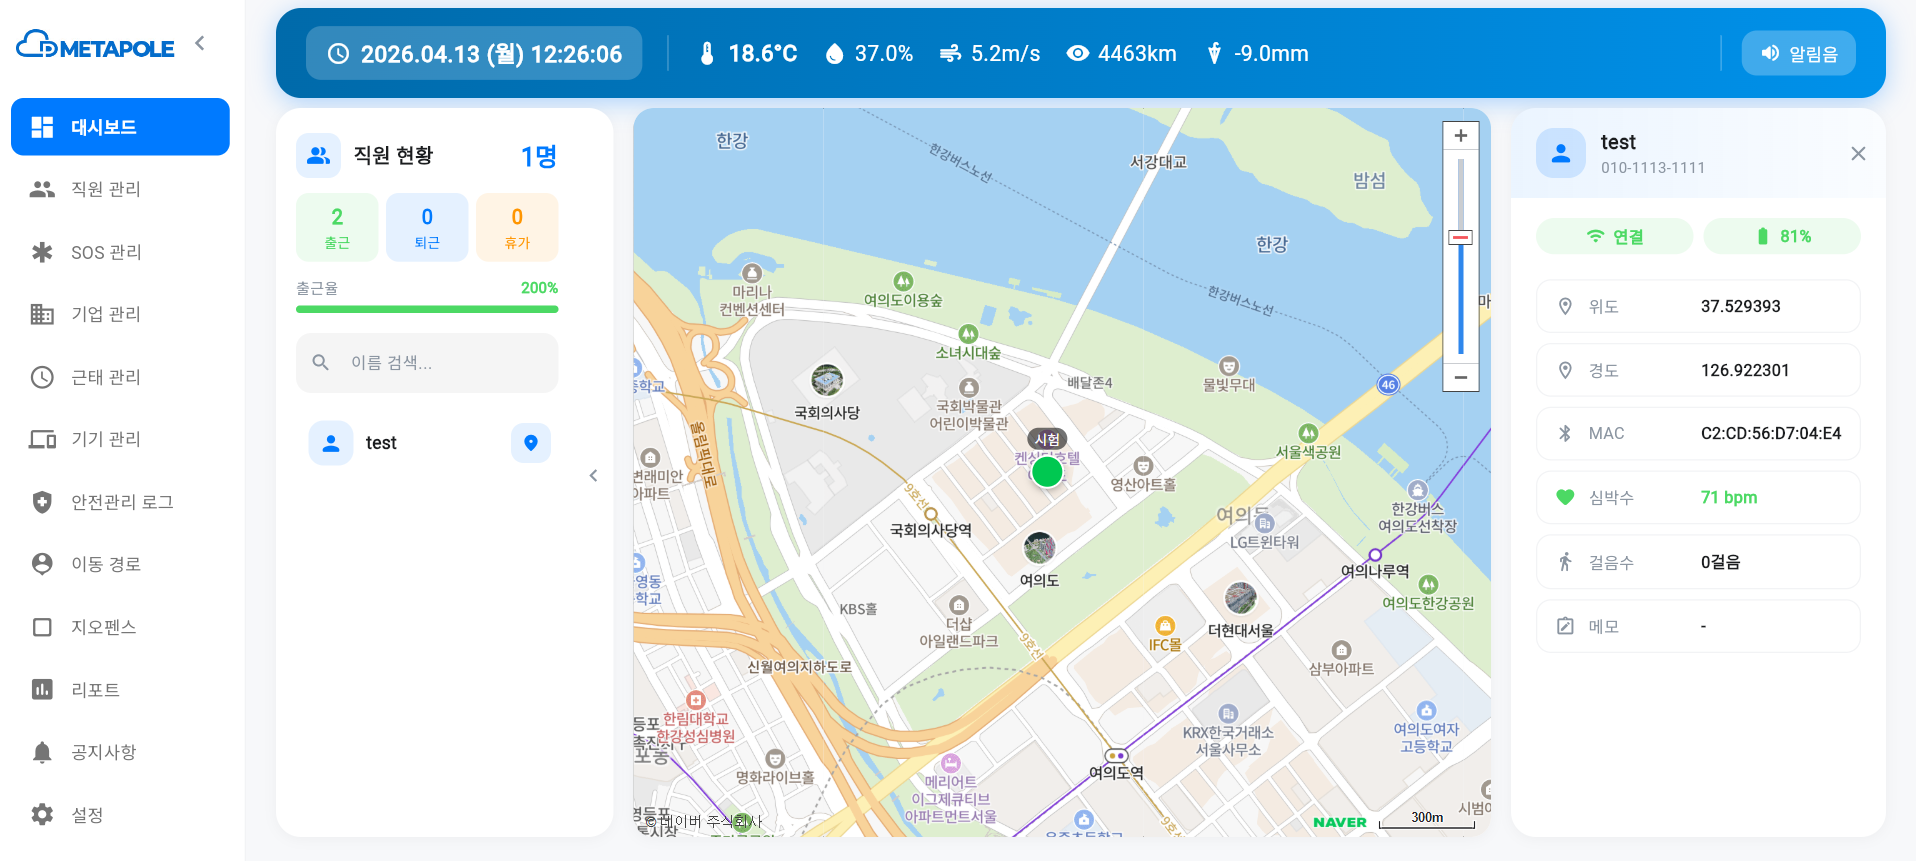The width and height of the screenshot is (1916, 861).
Task: Click the map zoom in plus button
Action: 1460,136
